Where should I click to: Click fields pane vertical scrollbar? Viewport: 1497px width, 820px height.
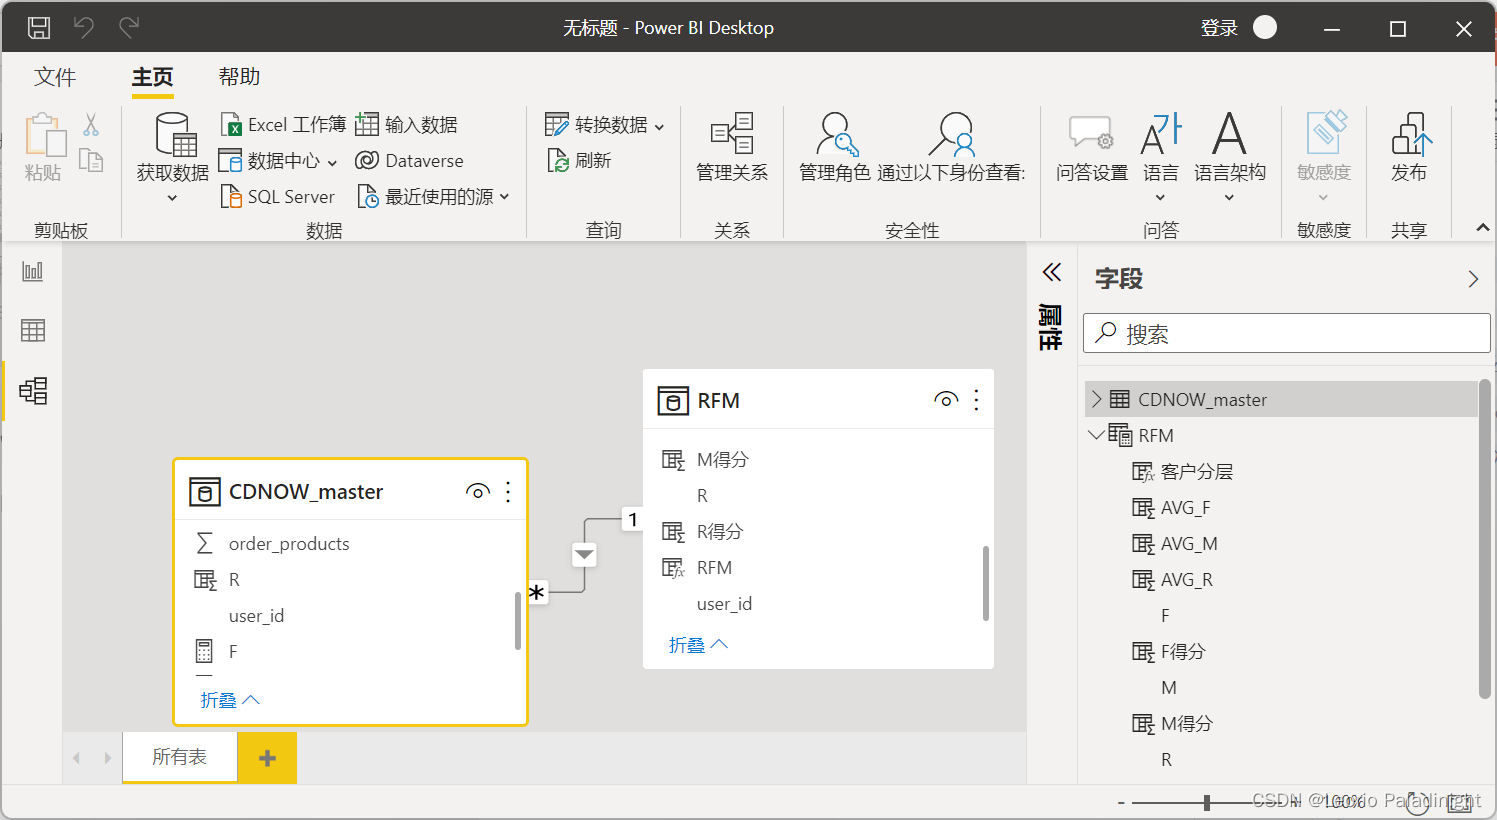[x=1485, y=540]
